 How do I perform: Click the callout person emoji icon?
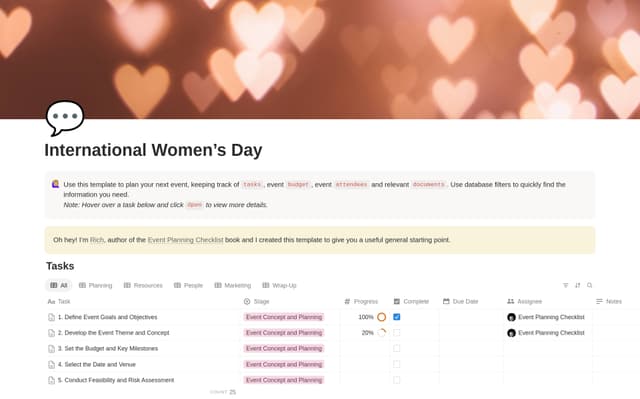(x=56, y=184)
